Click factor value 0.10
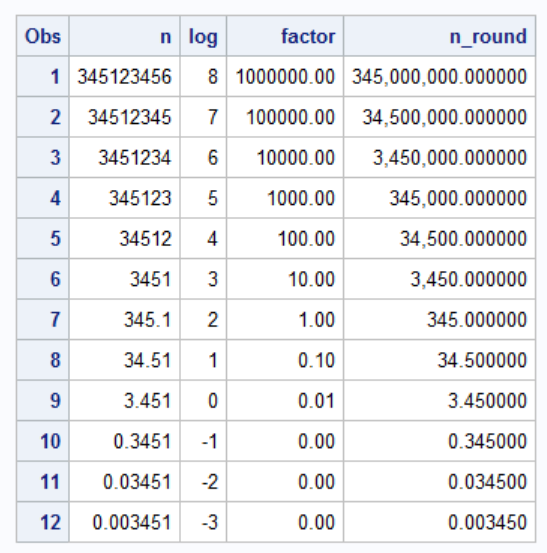Screen dimensions: 547x553 coord(285,360)
